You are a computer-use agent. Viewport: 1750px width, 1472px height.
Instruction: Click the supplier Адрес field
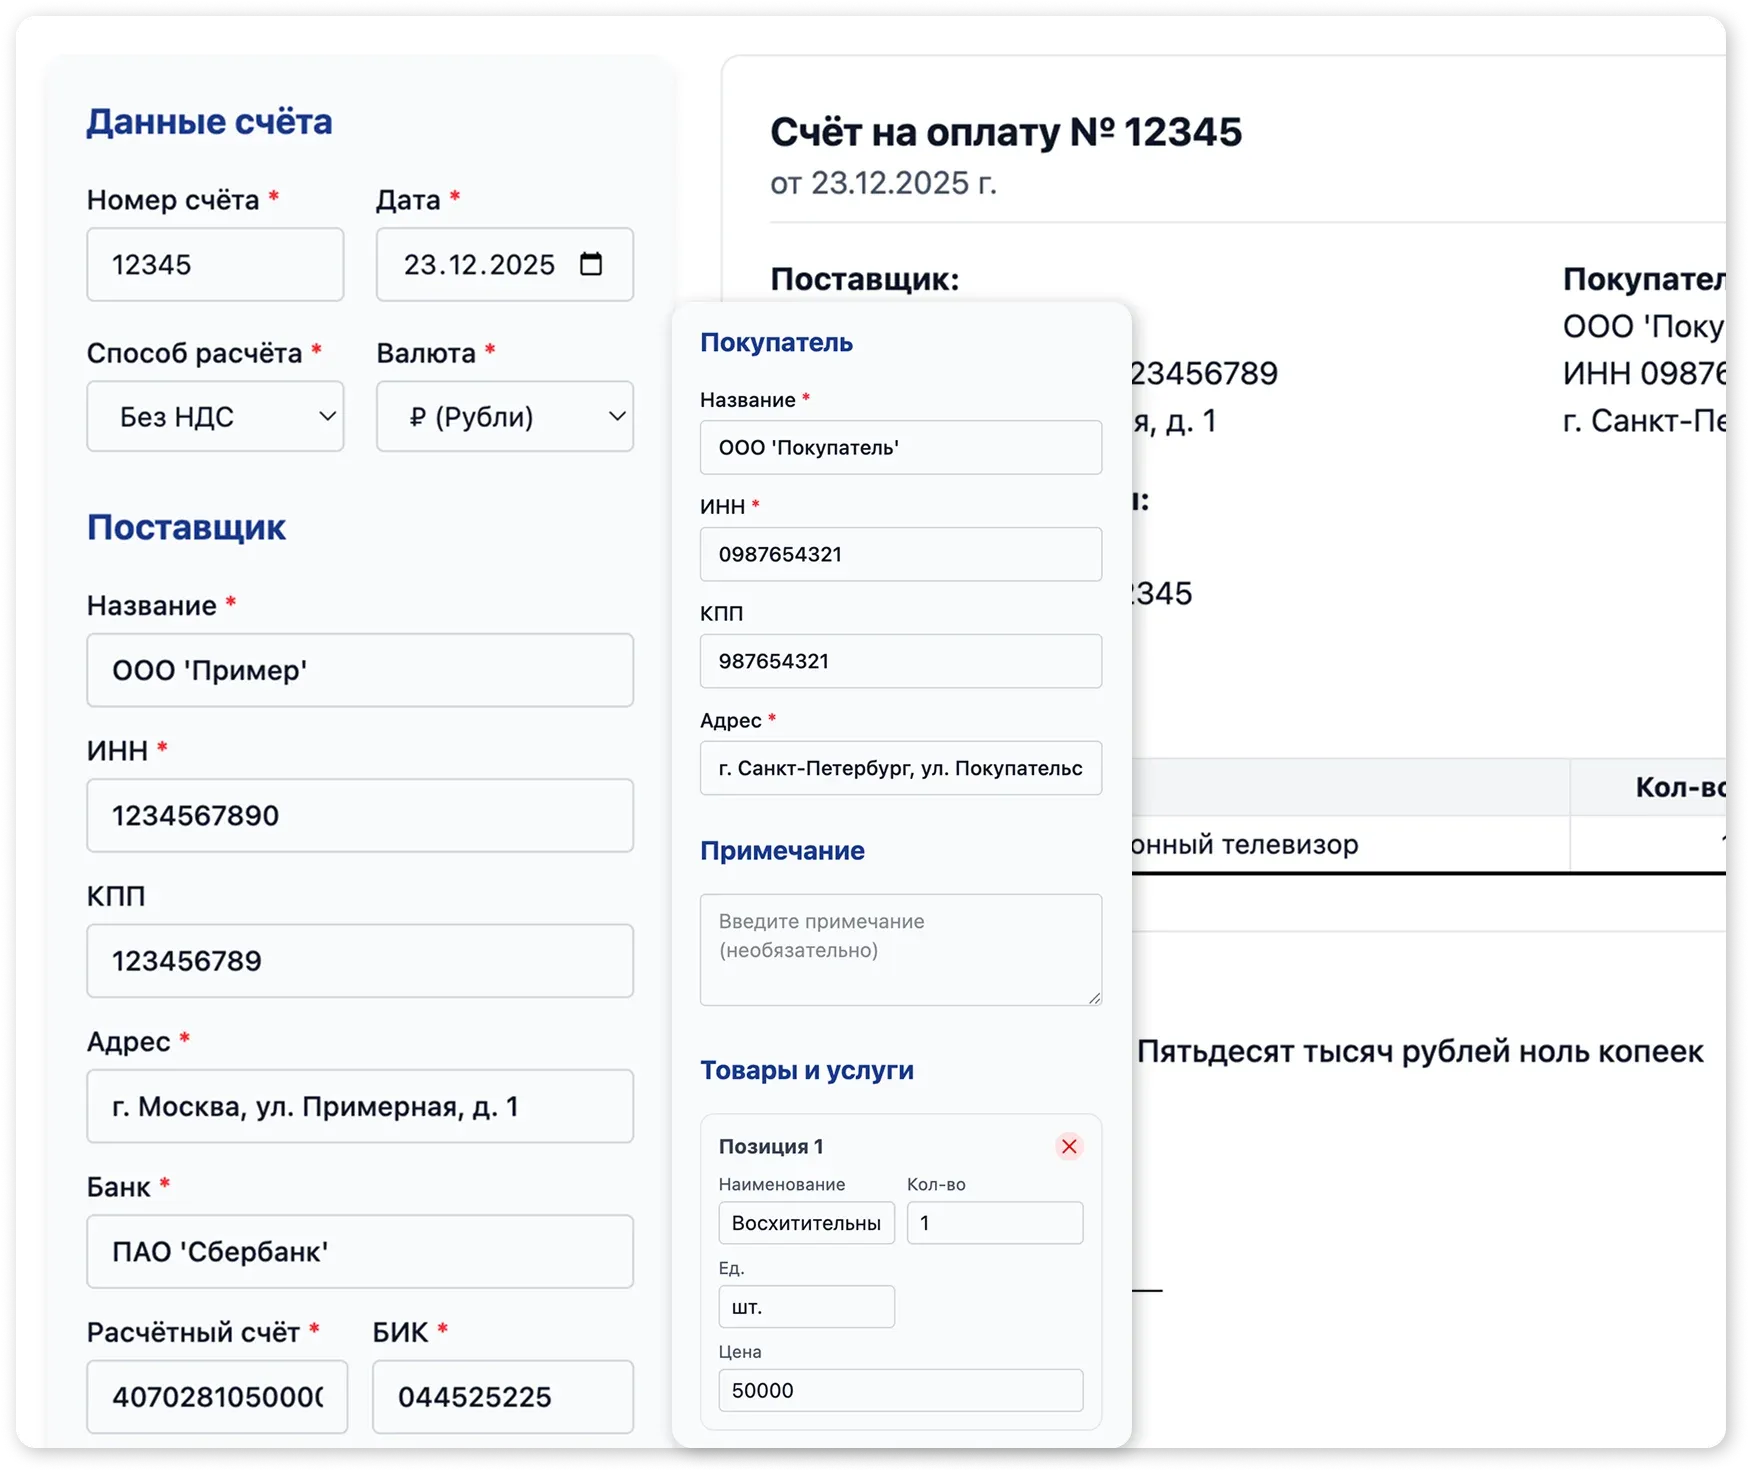point(360,1107)
